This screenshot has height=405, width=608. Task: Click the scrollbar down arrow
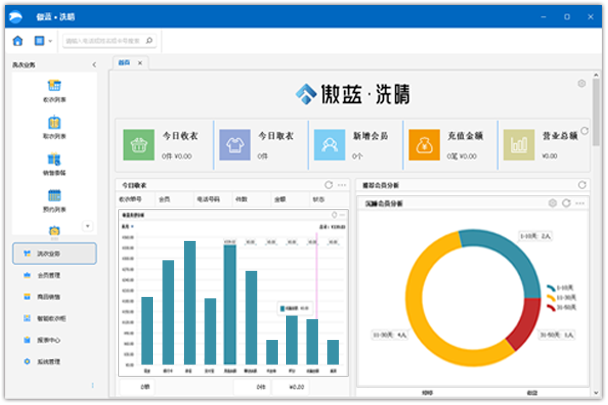click(x=596, y=393)
